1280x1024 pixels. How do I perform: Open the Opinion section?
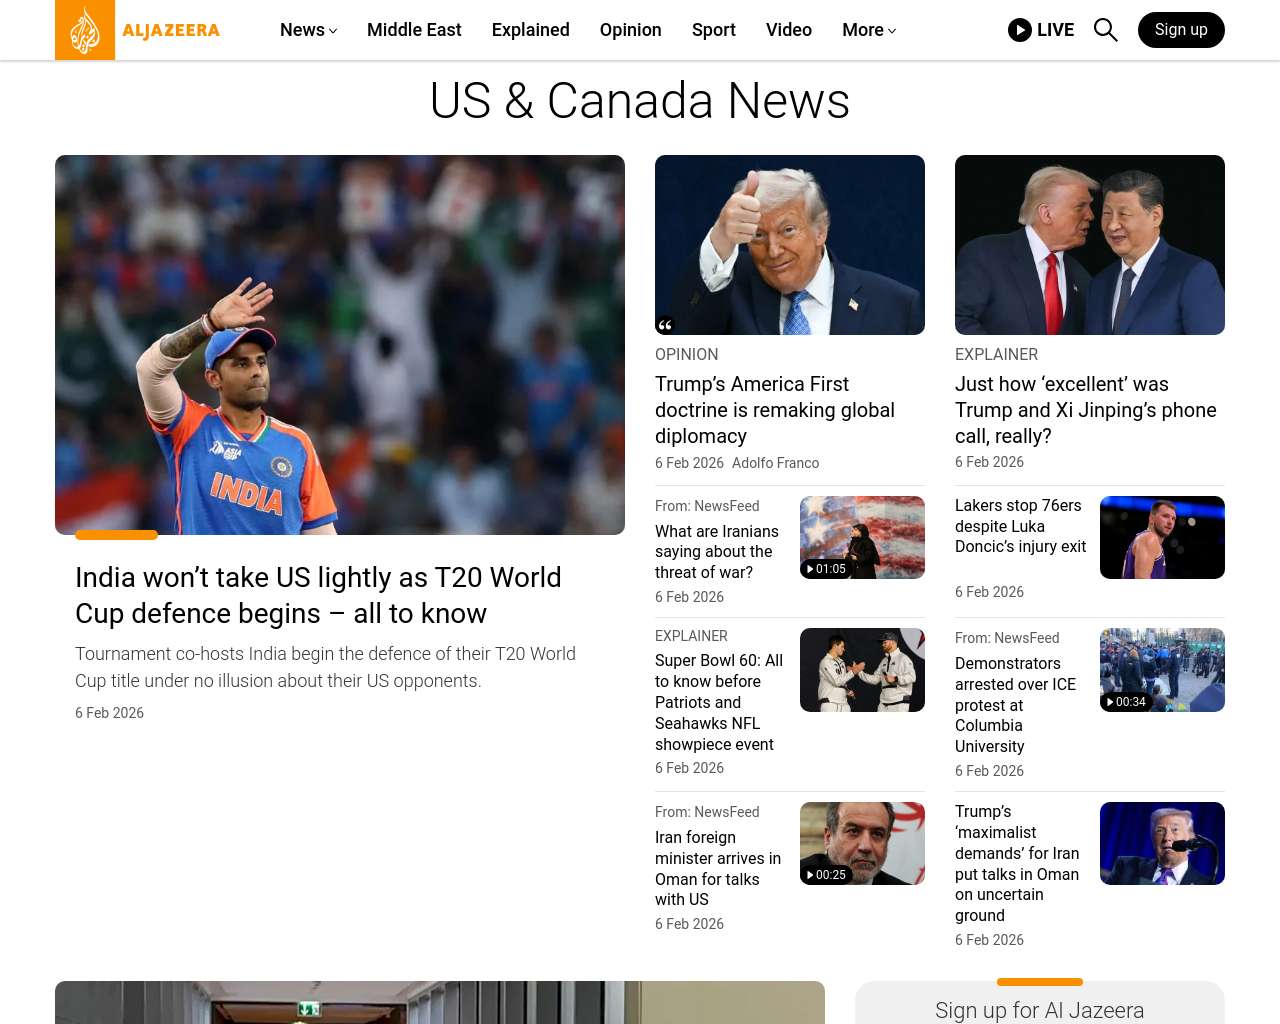pyautogui.click(x=631, y=30)
